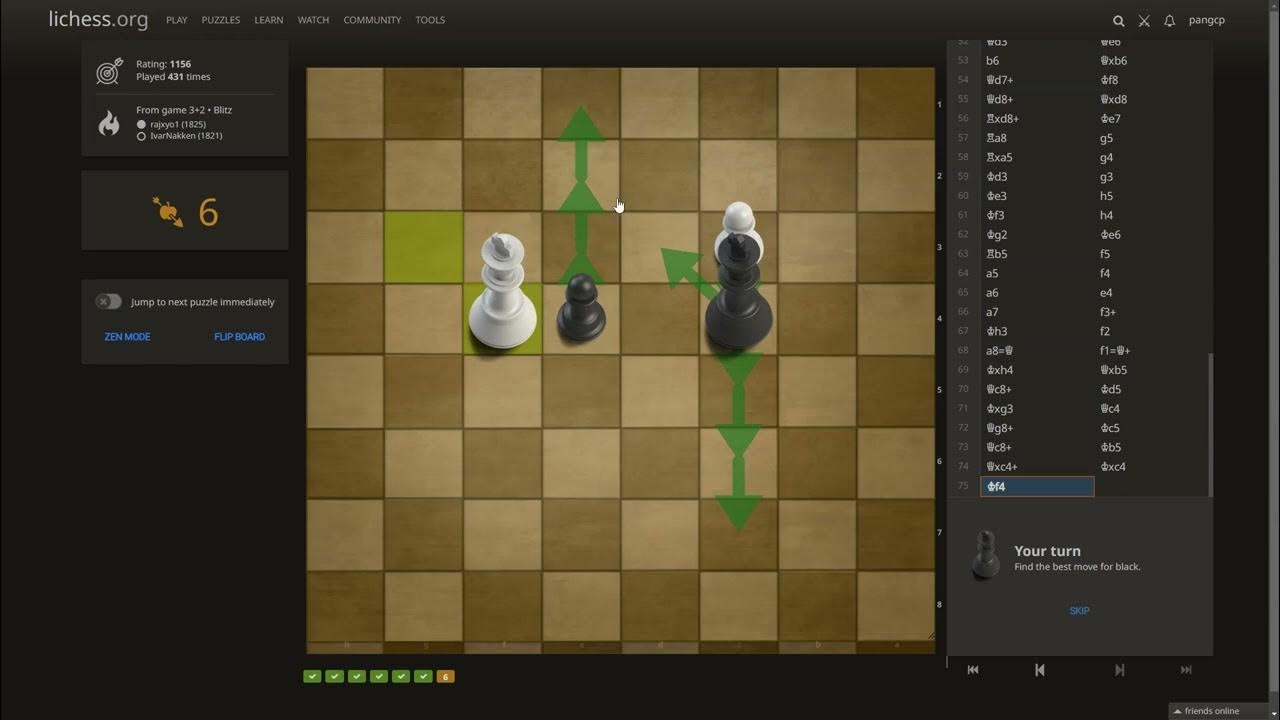1280x720 pixels.
Task: Click the search magnifier icon
Action: tap(1119, 20)
